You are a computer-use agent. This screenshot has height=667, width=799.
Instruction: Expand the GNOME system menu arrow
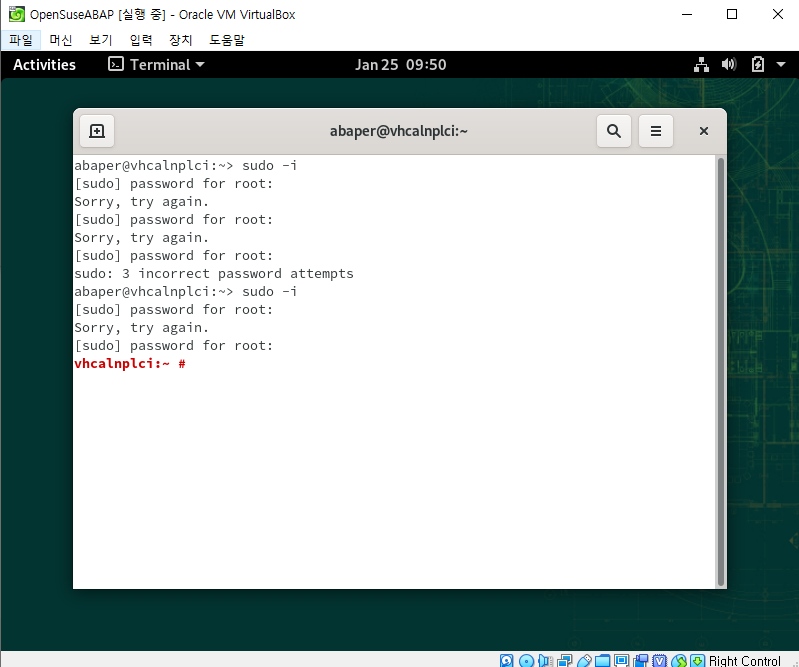coord(781,65)
